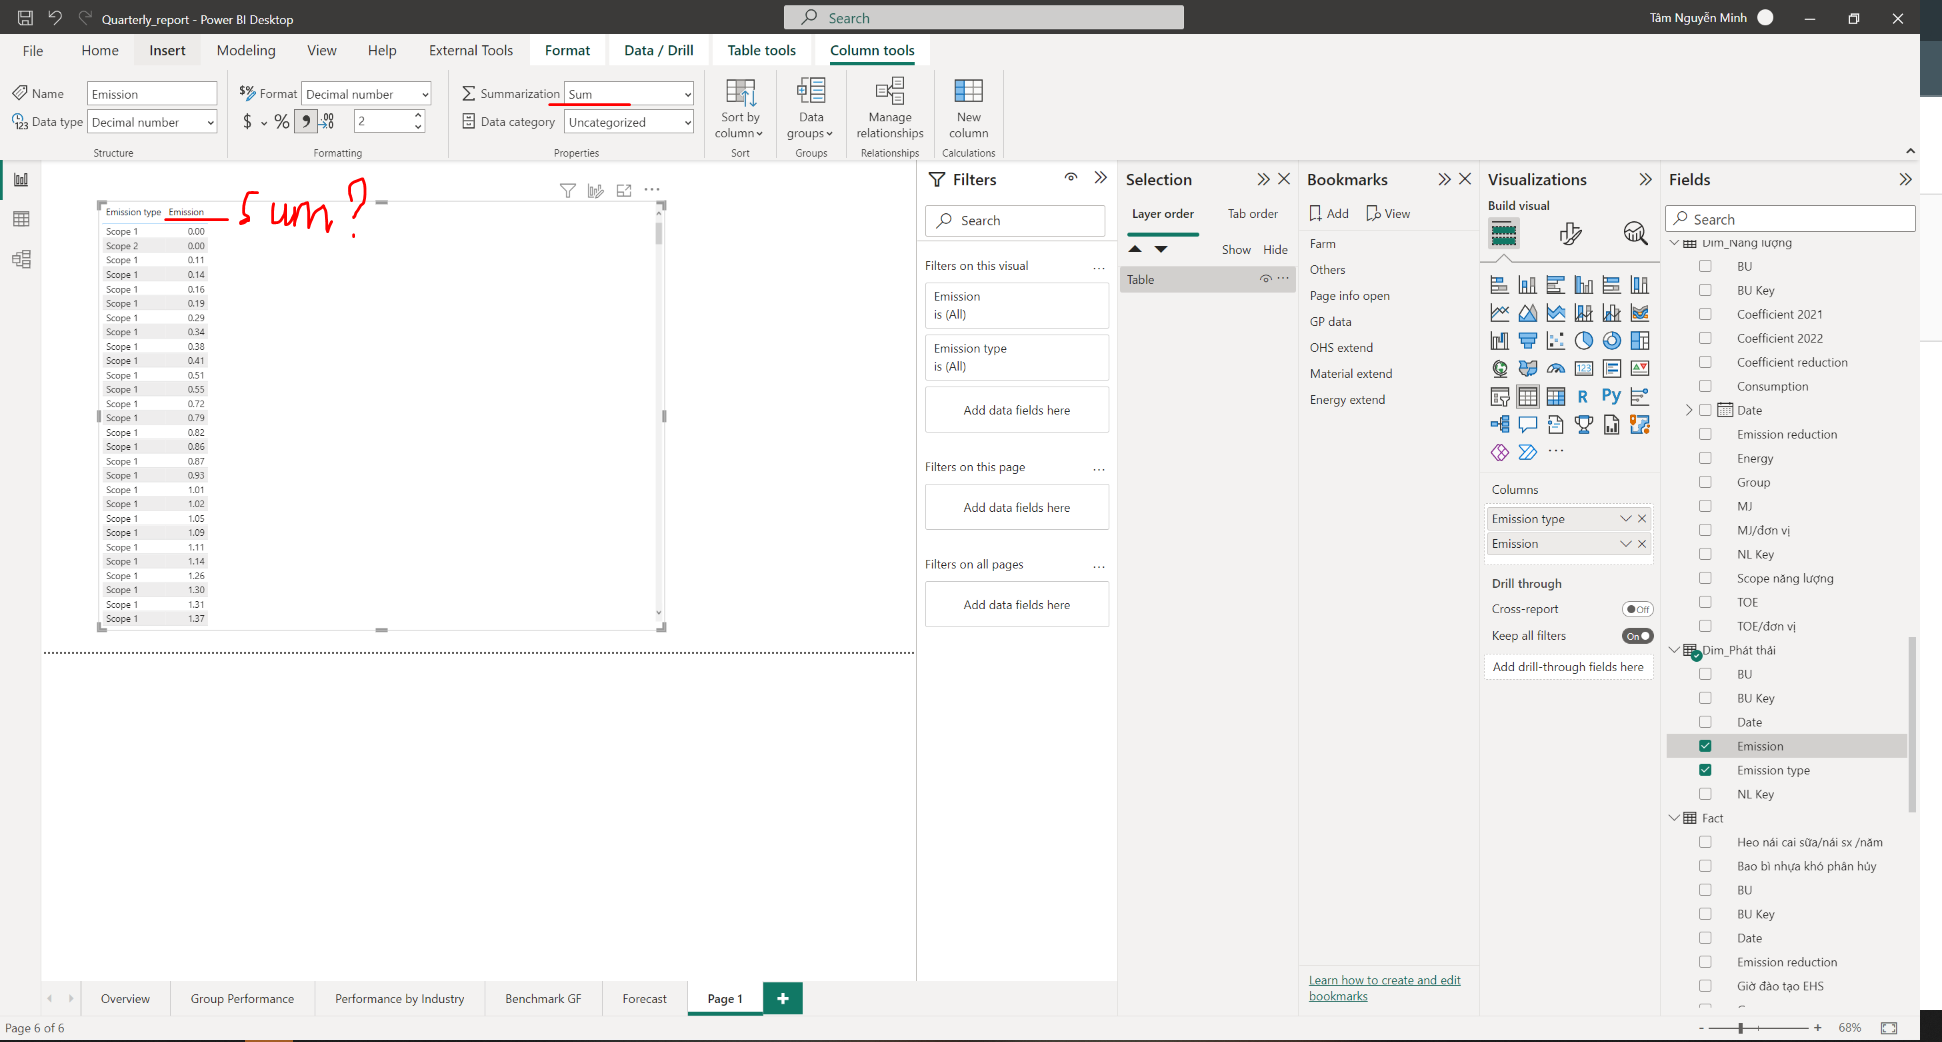Choose the Funnel visual
Screen dimensions: 1942x1042
coord(1527,341)
